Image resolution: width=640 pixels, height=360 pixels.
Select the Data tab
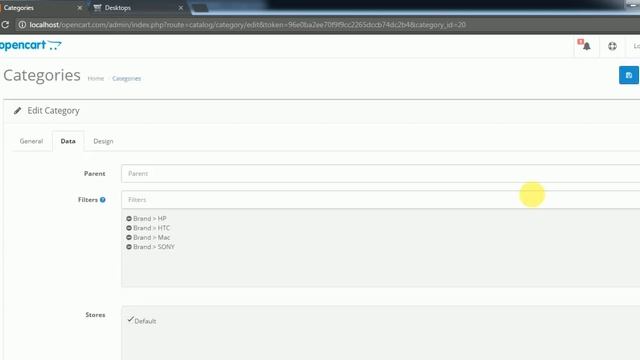tap(68, 141)
